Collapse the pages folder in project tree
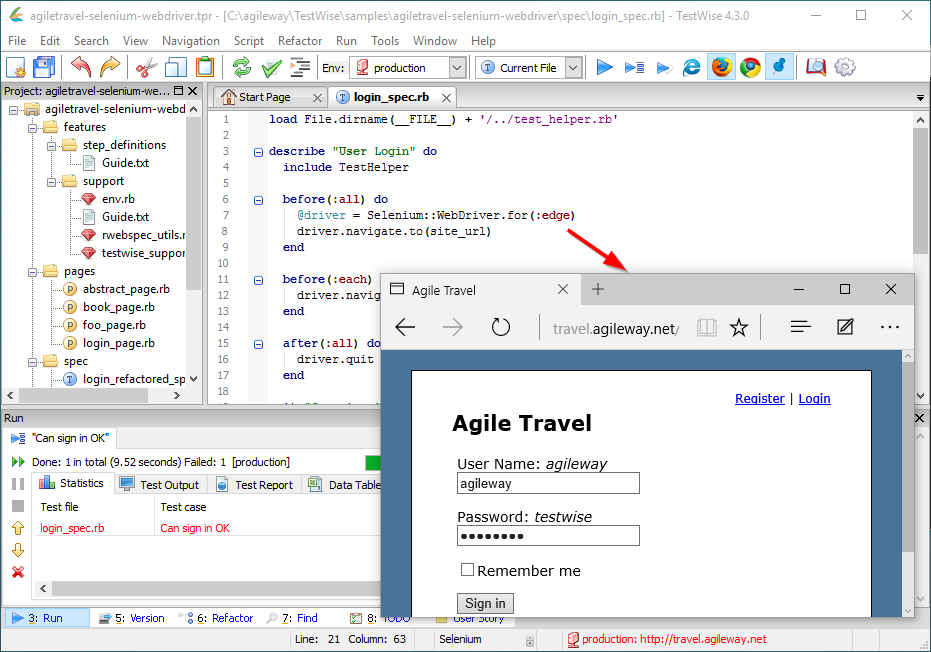 click(x=31, y=271)
